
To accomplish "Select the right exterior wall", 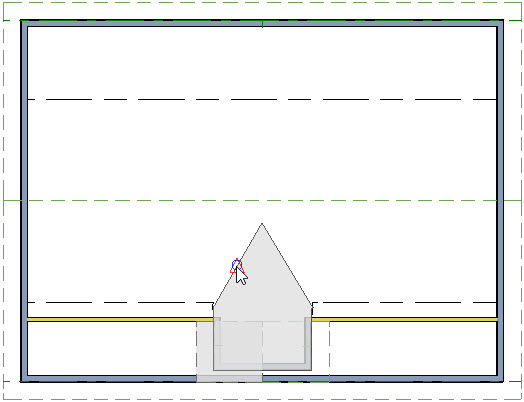I will pos(500,200).
